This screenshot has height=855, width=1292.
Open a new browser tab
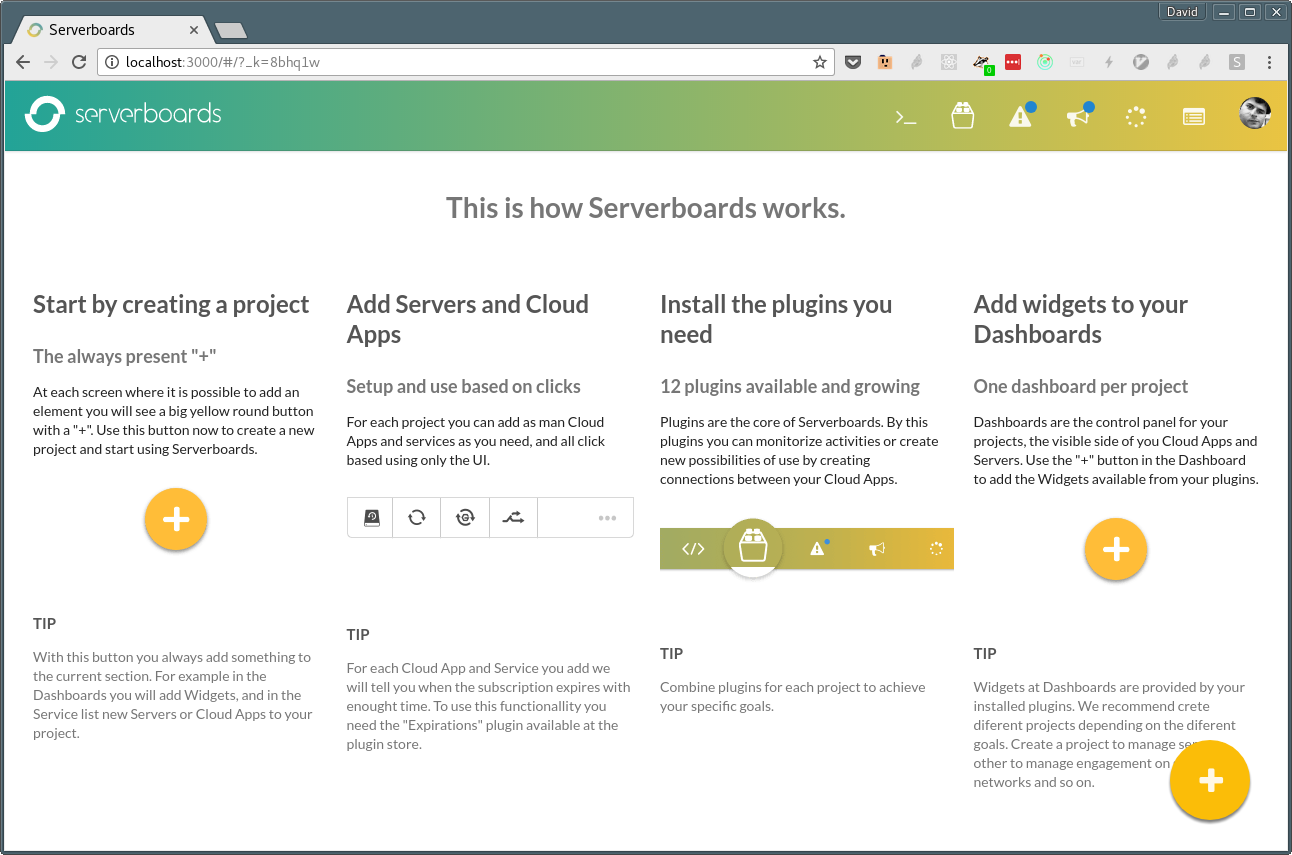(230, 31)
